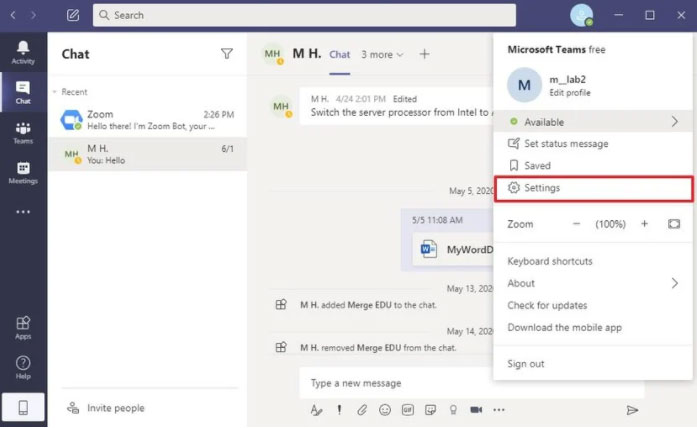Open the Apps store in sidebar
Image resolution: width=697 pixels, height=428 pixels.
coord(22,327)
